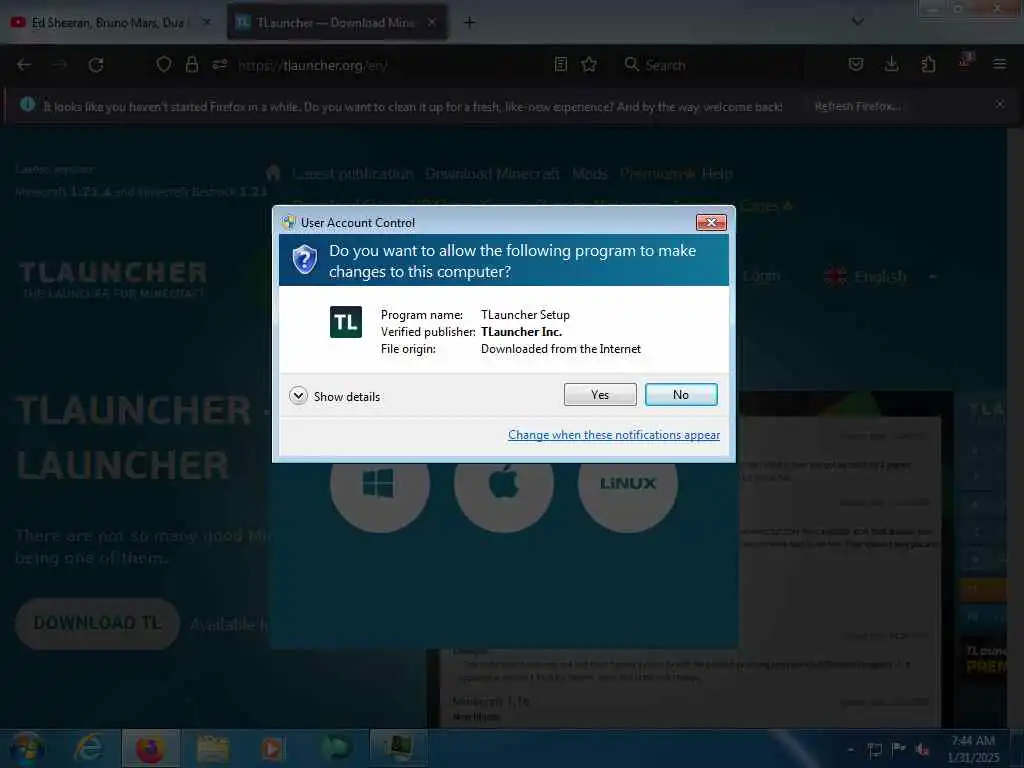
Task: Open Internet Explorer from taskbar
Action: (x=89, y=748)
